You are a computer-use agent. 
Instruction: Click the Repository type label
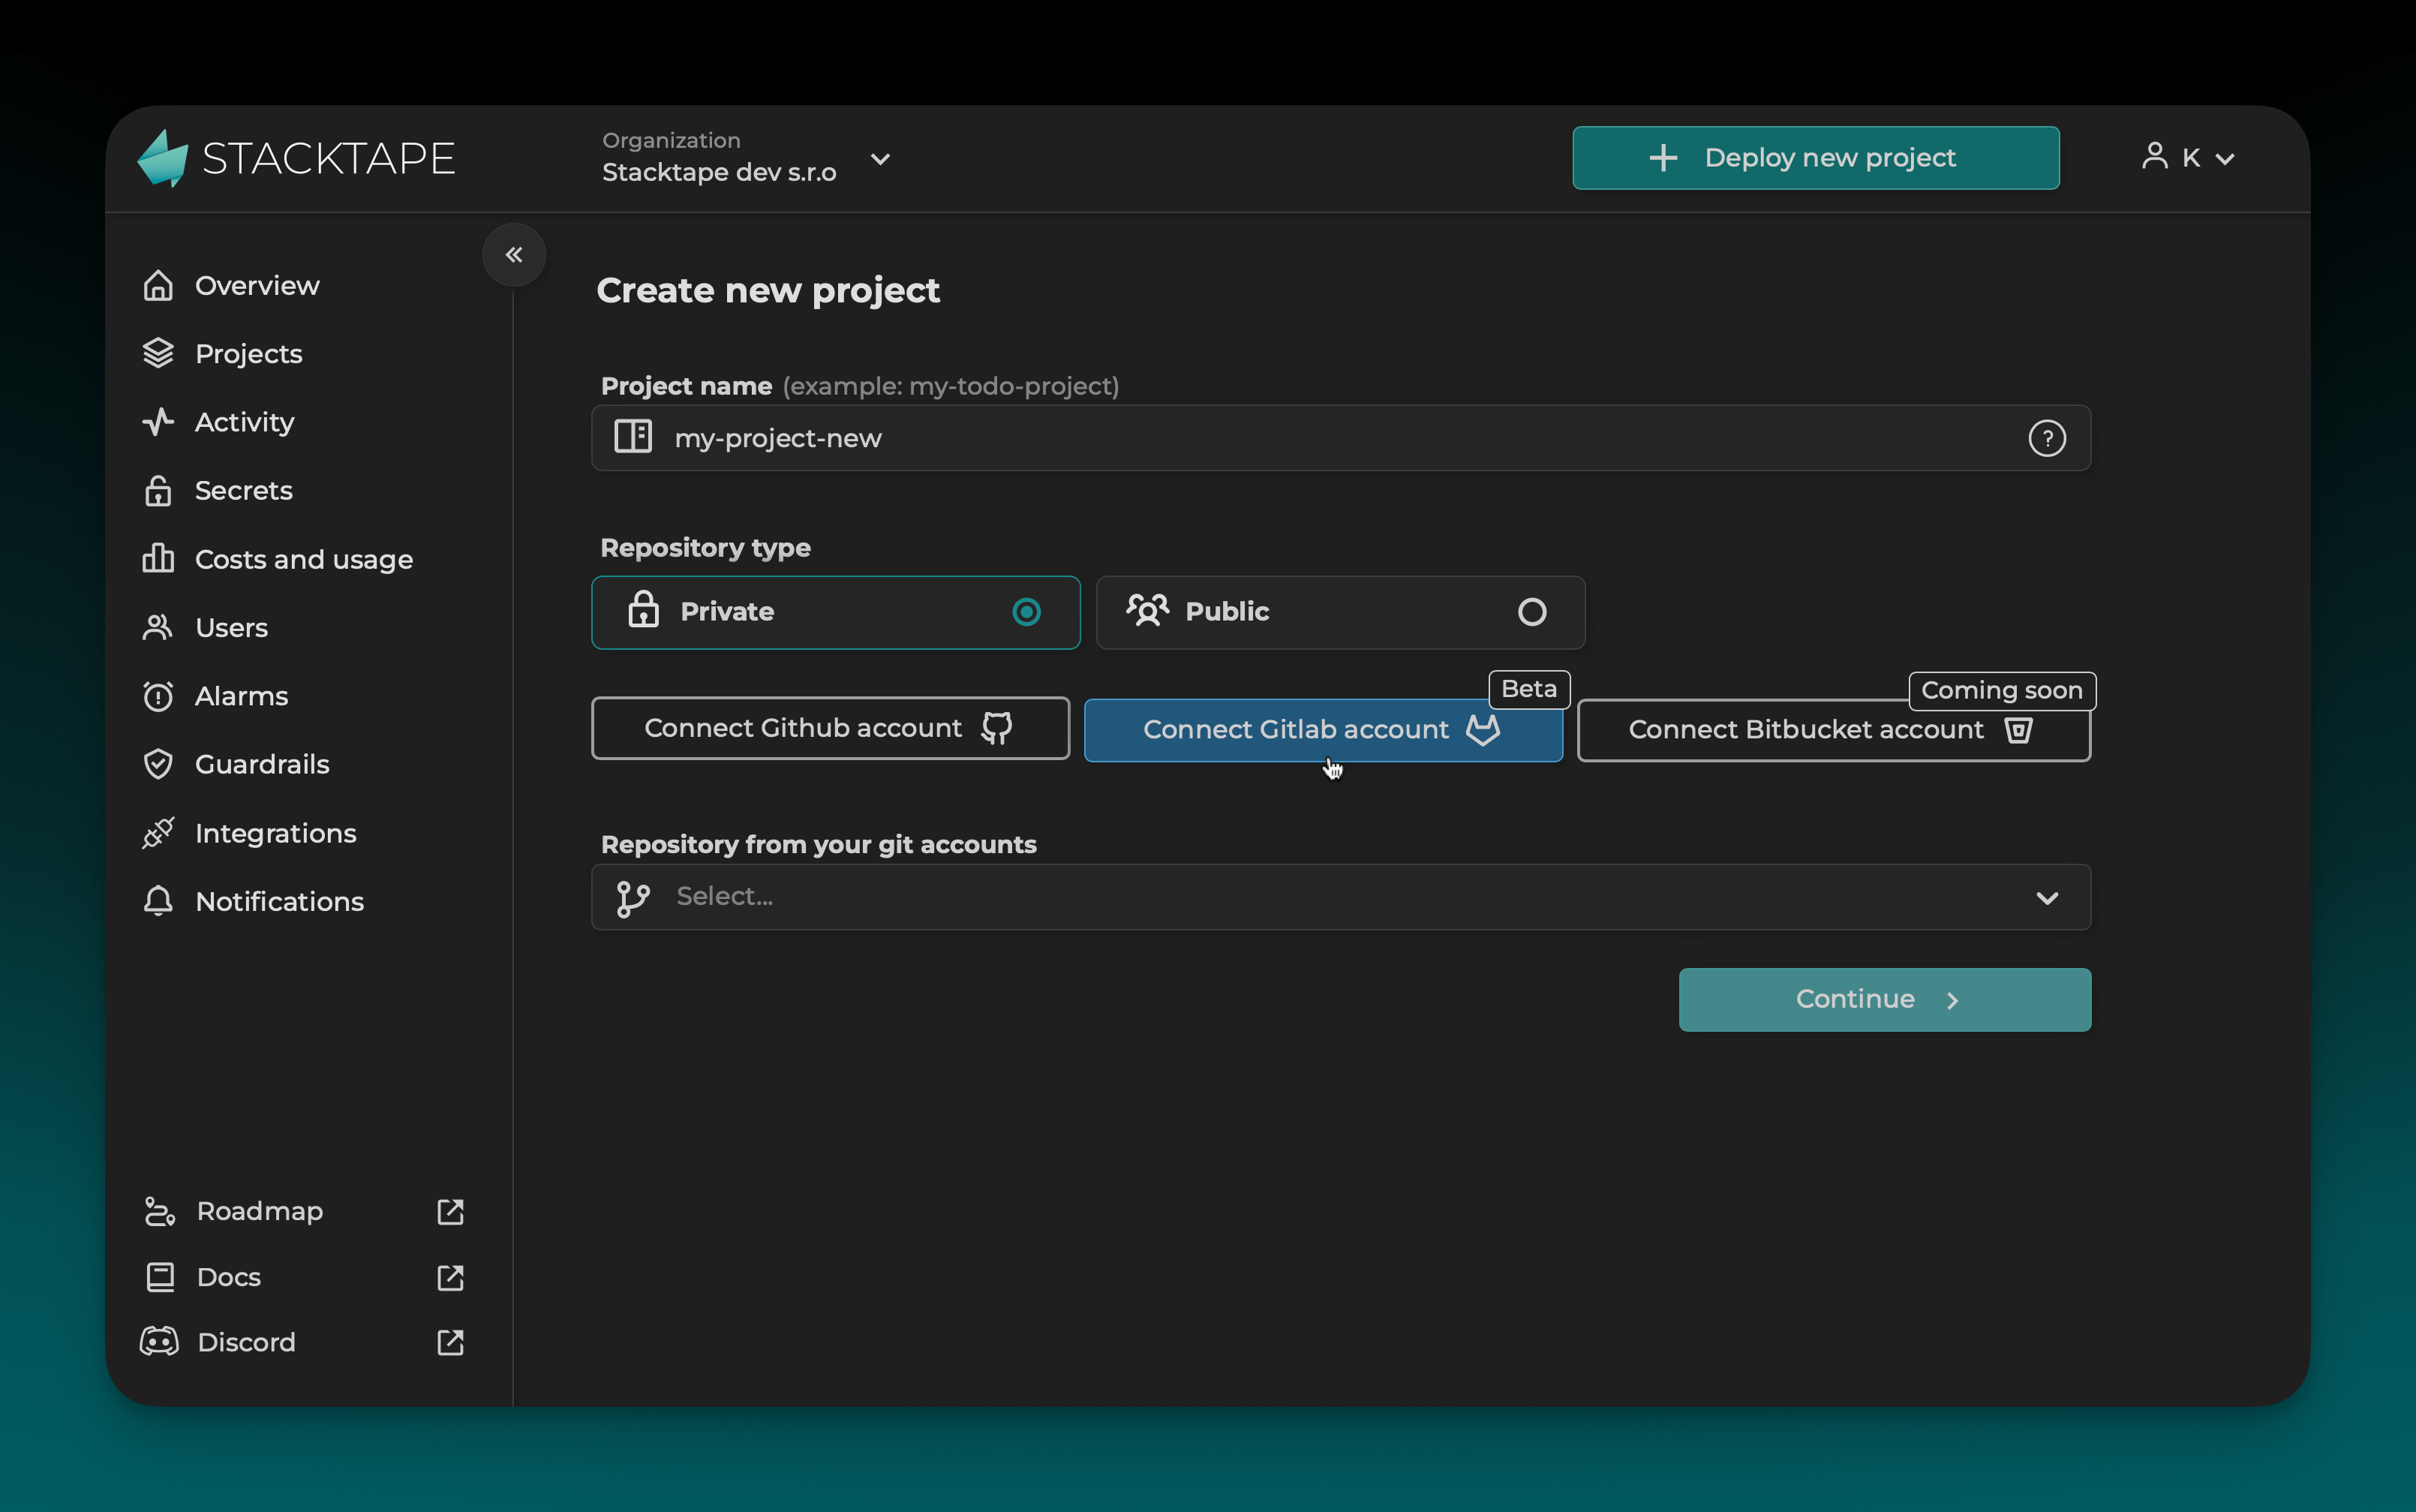[705, 548]
